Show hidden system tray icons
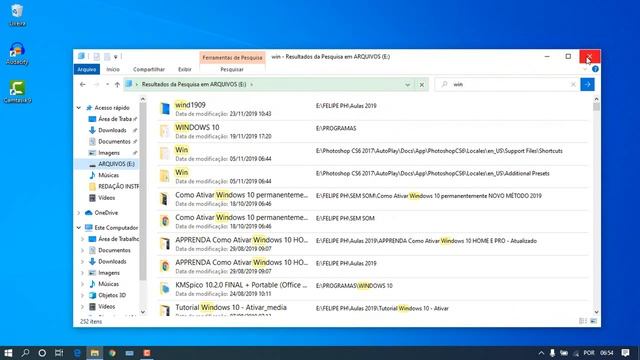The width and height of the screenshot is (640, 360). pyautogui.click(x=541, y=353)
